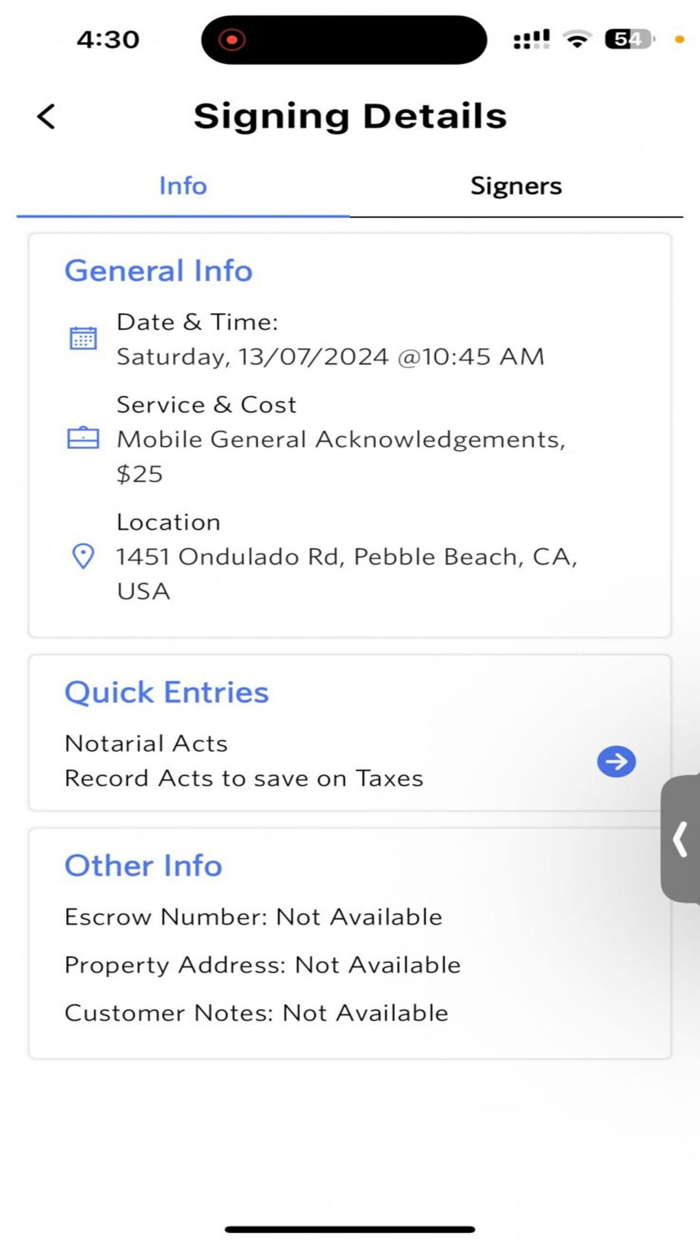Select the briefcase icon next to Service & Cost
Screen dimensions: 700x1244
83,438
